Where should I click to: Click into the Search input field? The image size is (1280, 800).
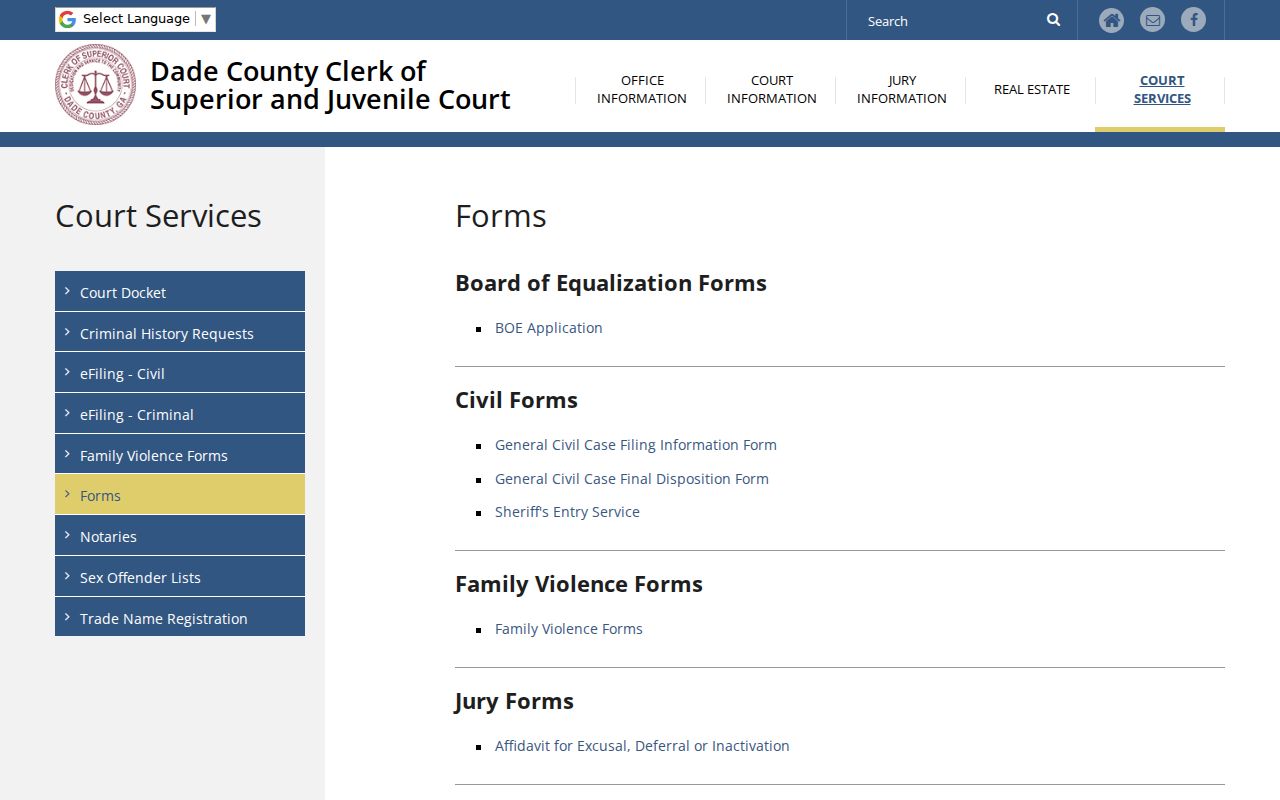(x=950, y=21)
